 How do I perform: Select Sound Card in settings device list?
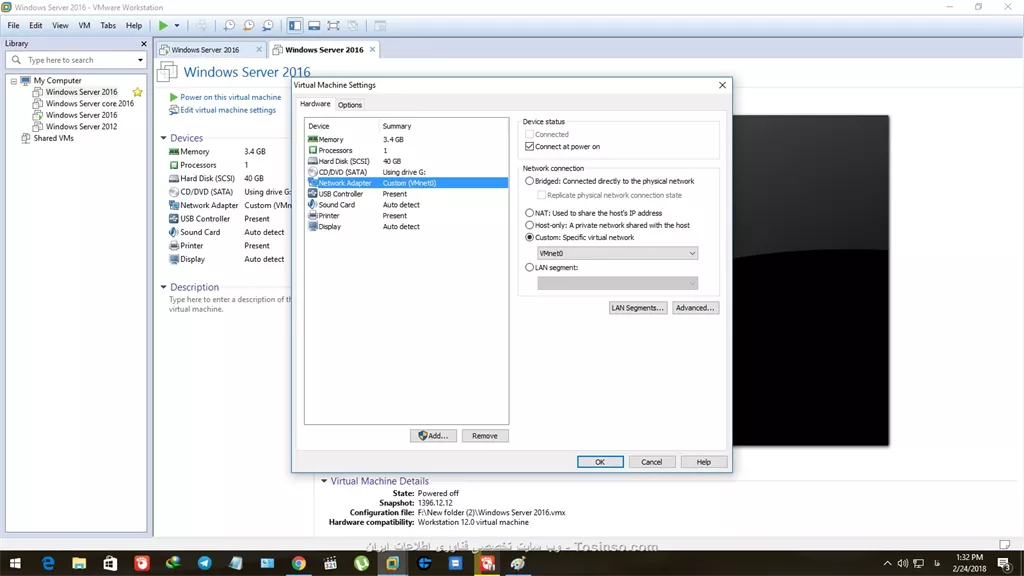coord(406,205)
